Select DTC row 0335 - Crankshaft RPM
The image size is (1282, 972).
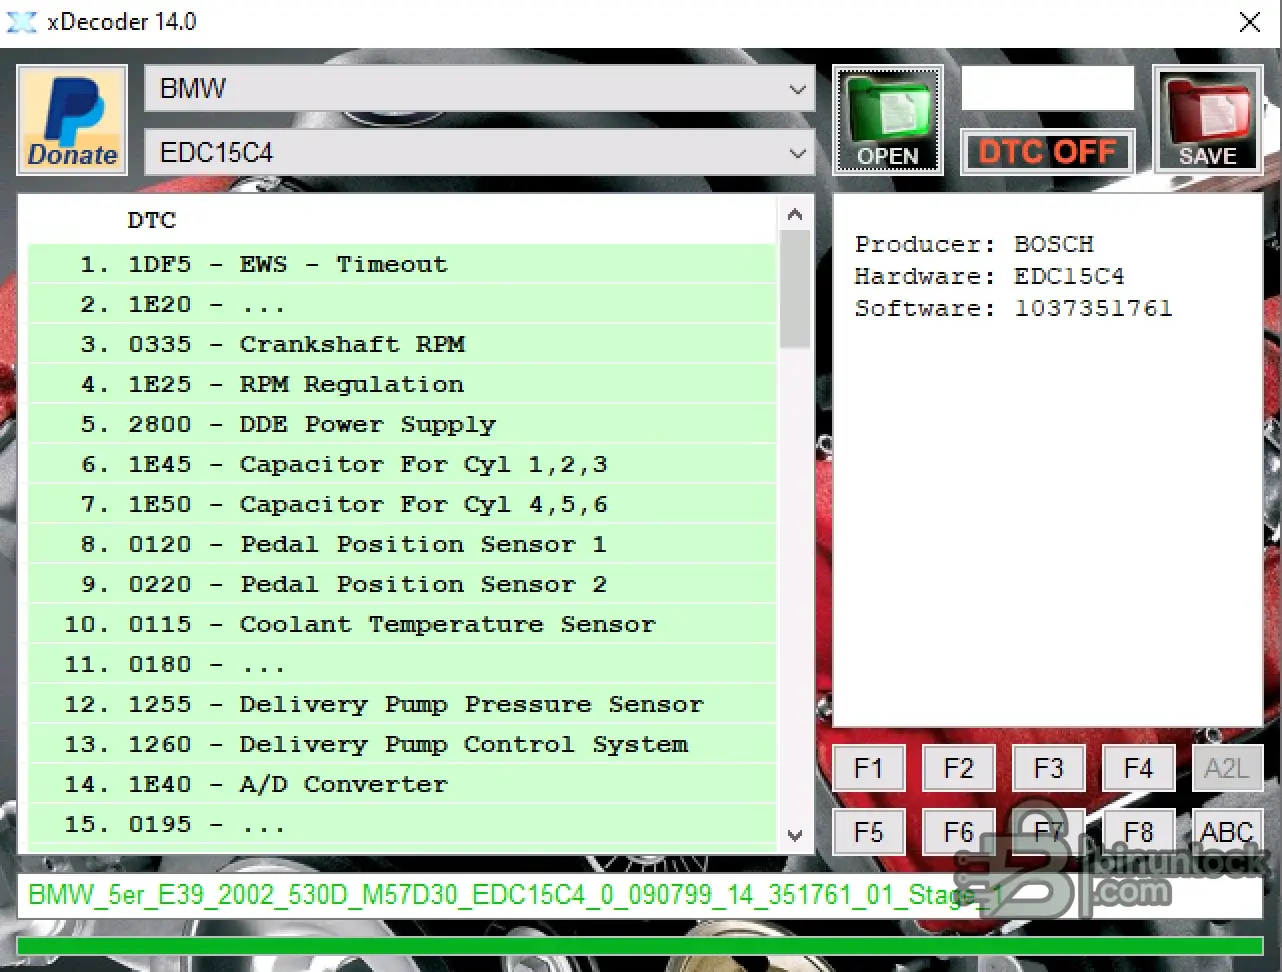point(402,344)
